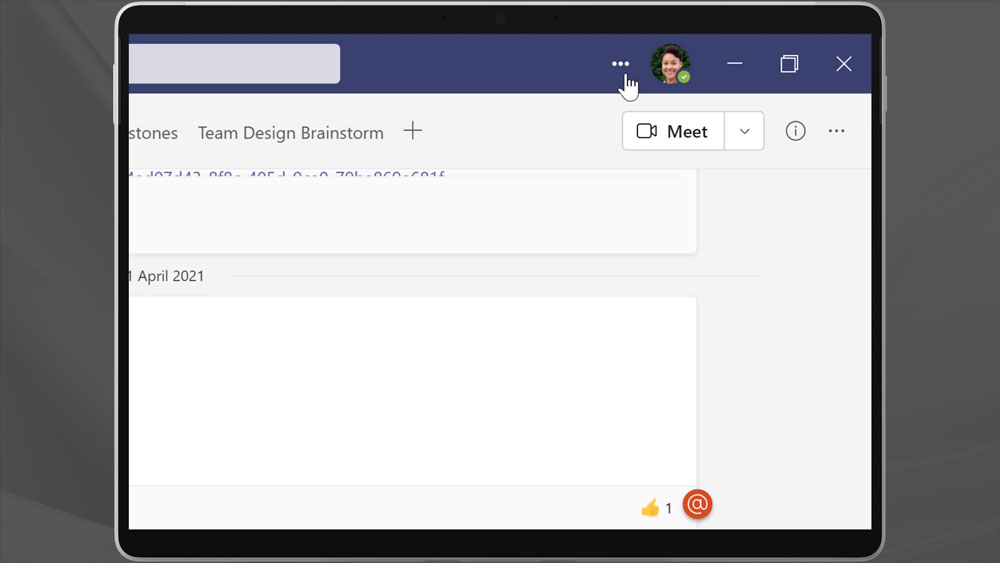This screenshot has height=563, width=1000.
Task: Switch to Team Design Brainstorm tab
Action: (x=290, y=133)
